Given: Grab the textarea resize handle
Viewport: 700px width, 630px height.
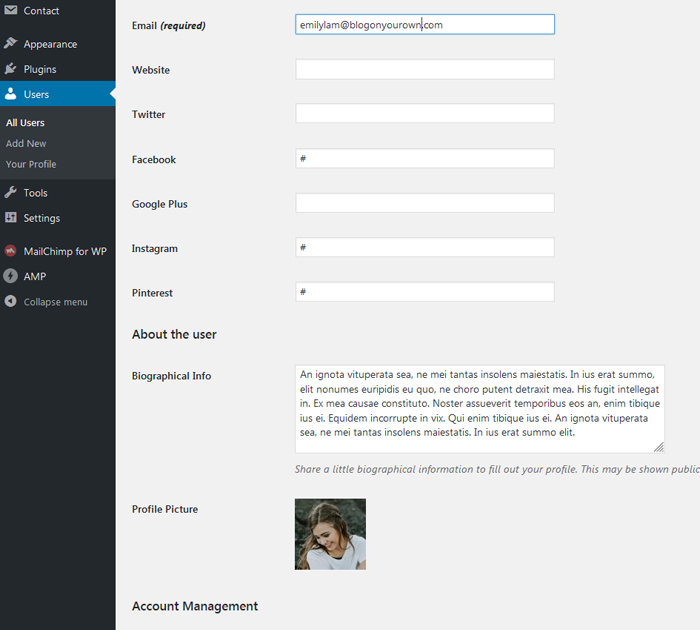Looking at the screenshot, I should pos(659,447).
